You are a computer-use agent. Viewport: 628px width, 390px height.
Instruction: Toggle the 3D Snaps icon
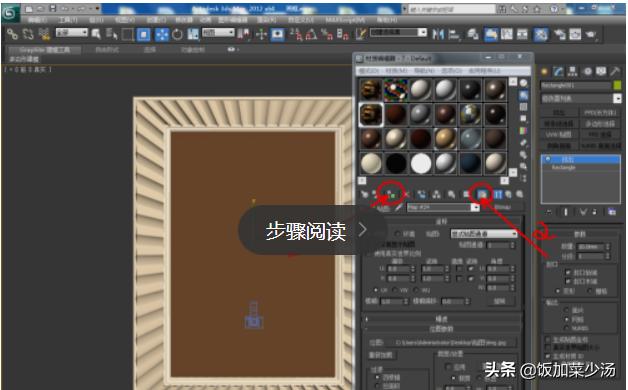click(x=296, y=34)
